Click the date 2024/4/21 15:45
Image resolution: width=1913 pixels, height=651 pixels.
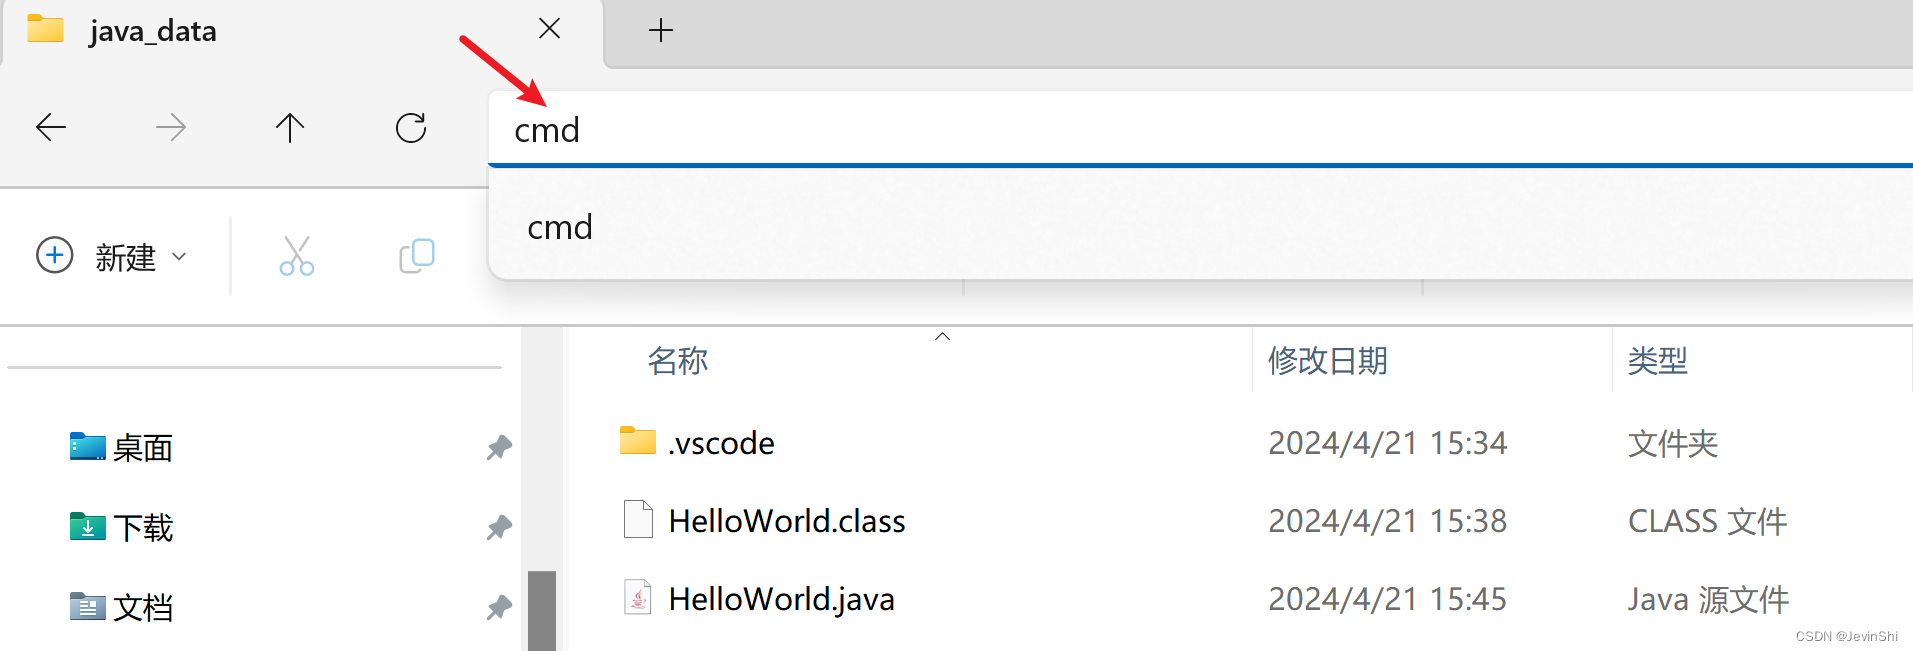[x=1387, y=598]
